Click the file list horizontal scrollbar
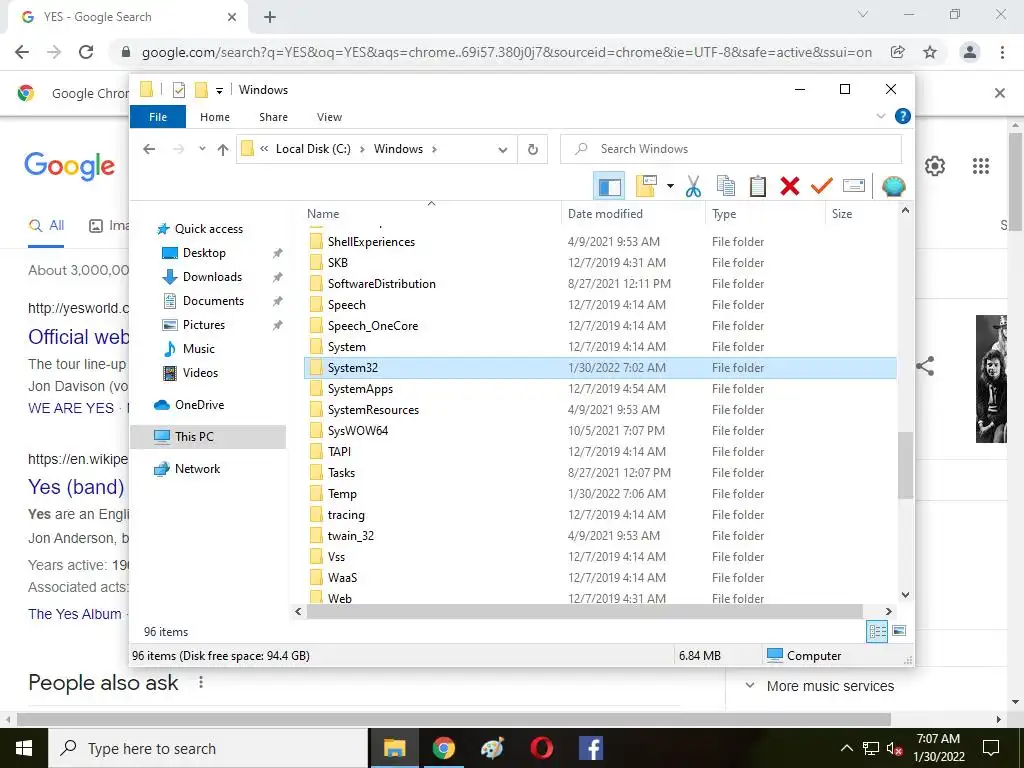The width and height of the screenshot is (1024, 768). tap(584, 611)
